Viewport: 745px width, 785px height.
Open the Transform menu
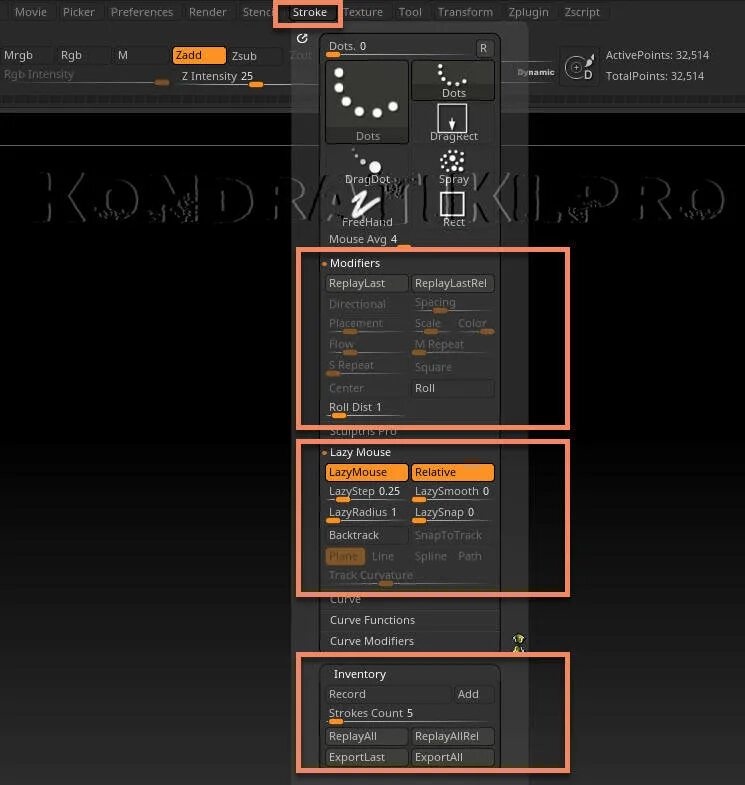pyautogui.click(x=465, y=12)
